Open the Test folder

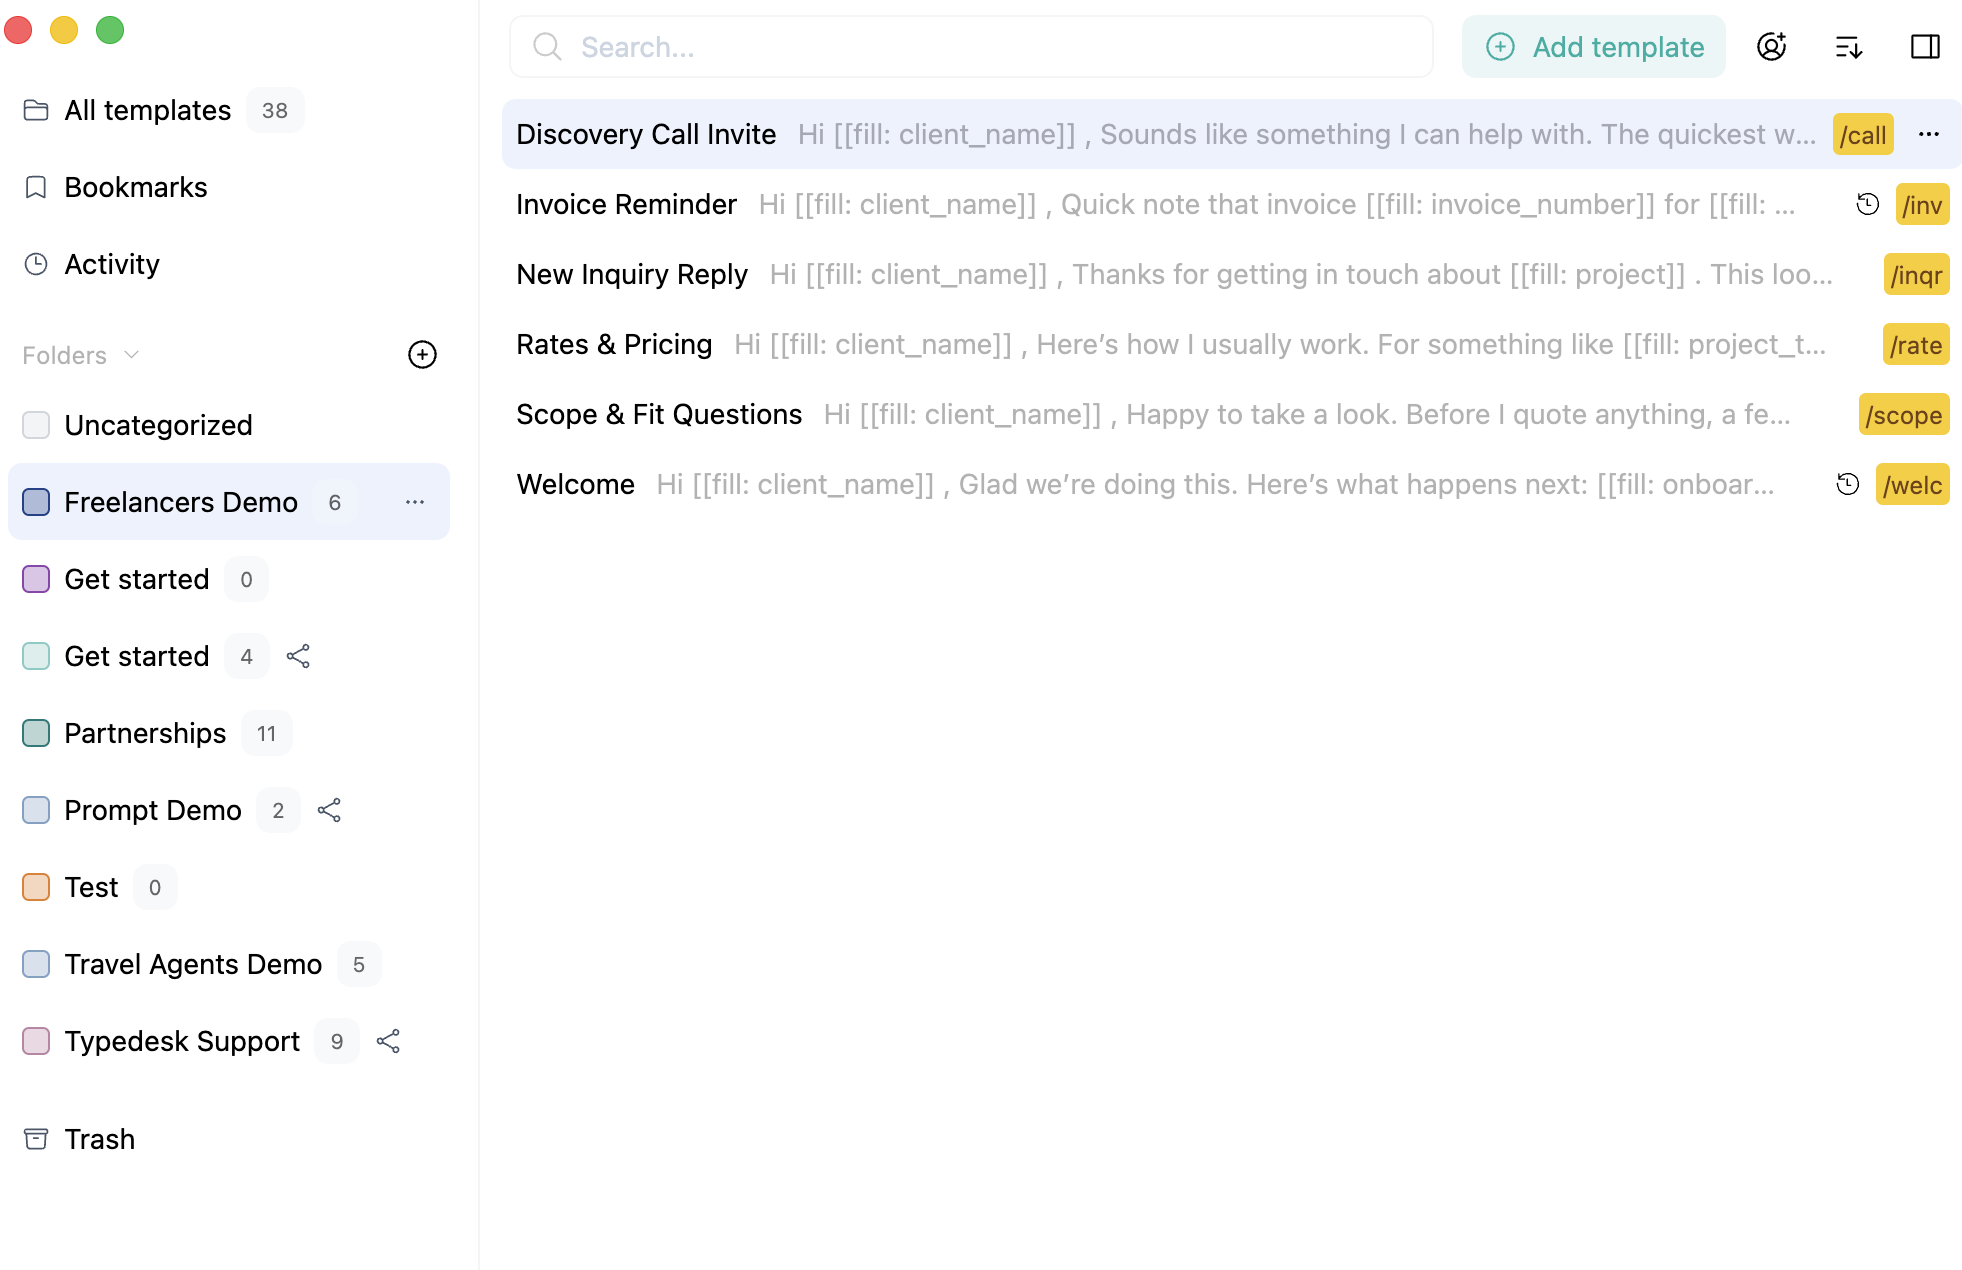[91, 887]
